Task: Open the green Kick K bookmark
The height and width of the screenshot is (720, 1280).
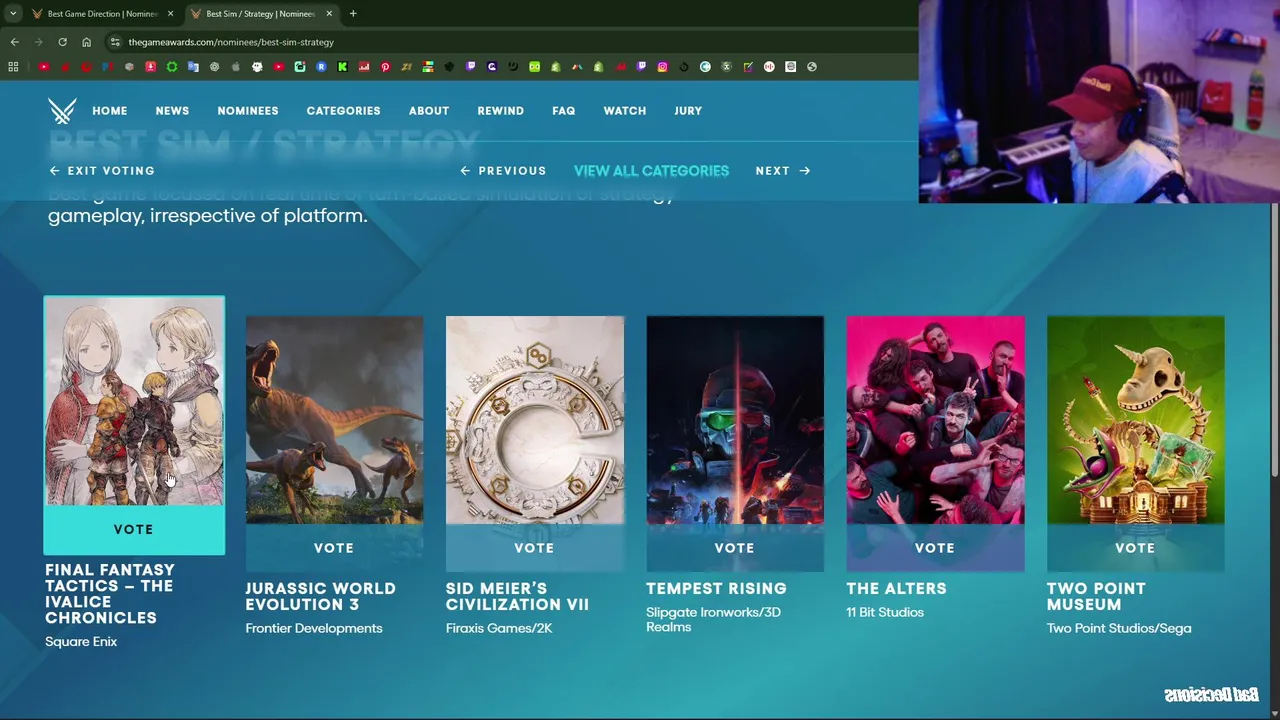Action: (x=342, y=67)
